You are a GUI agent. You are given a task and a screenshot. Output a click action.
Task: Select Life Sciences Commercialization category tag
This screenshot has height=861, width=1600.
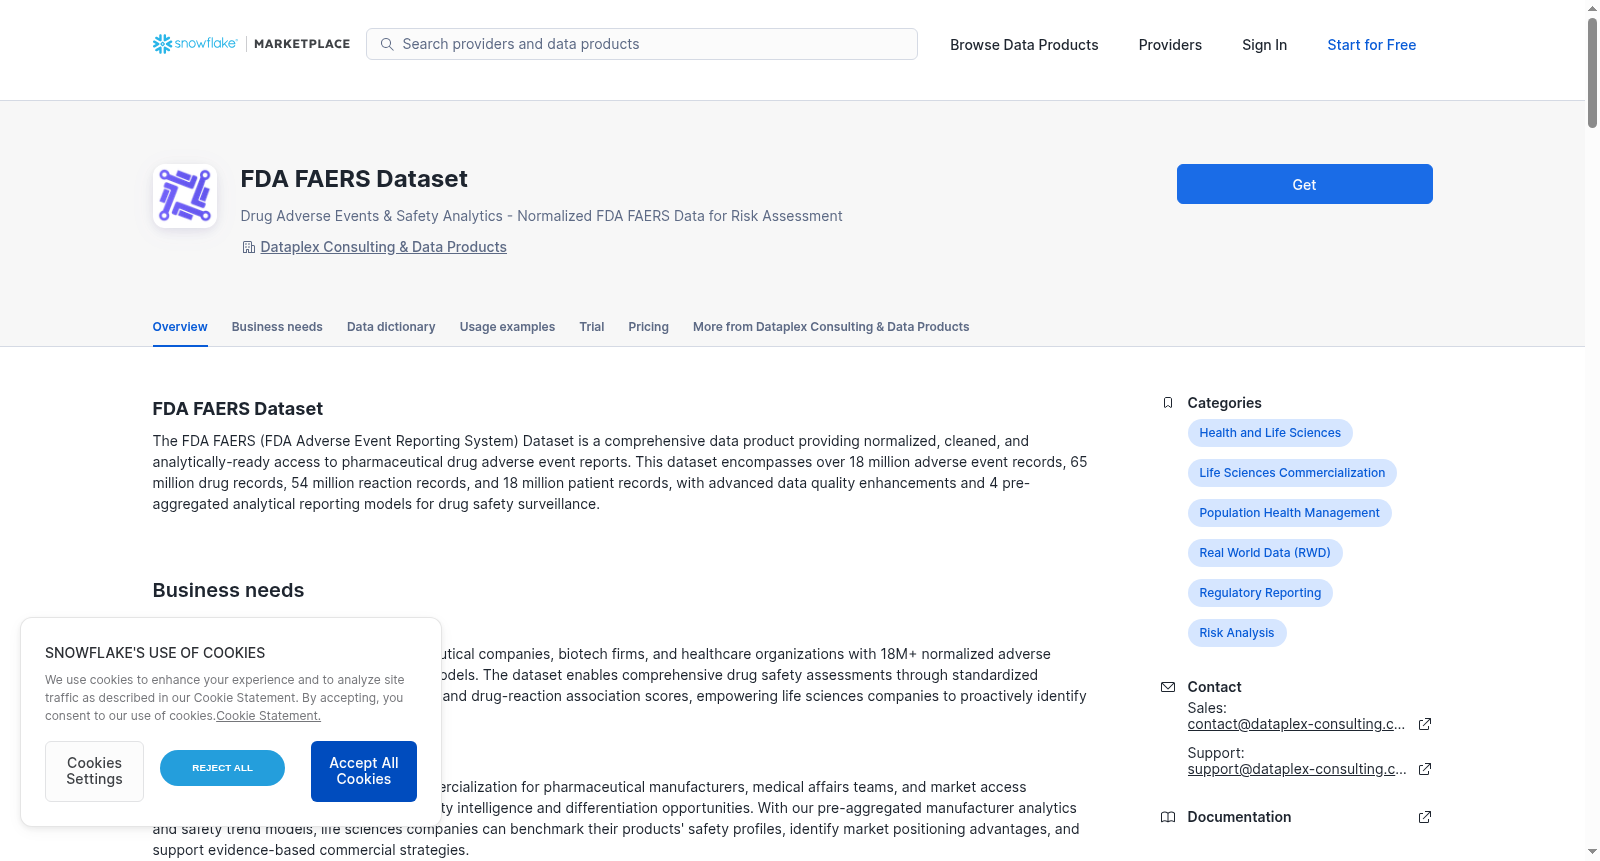[x=1292, y=473]
